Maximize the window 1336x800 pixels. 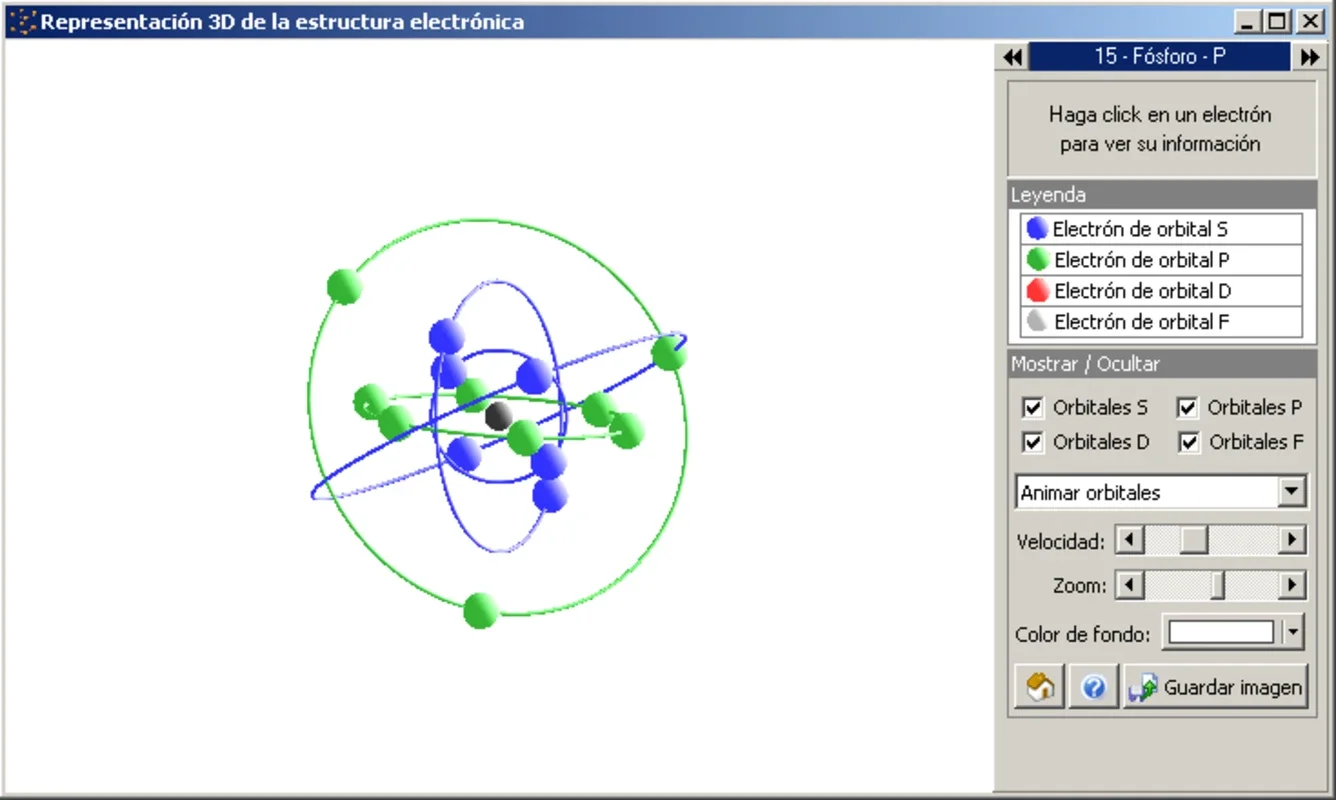[x=1277, y=21]
